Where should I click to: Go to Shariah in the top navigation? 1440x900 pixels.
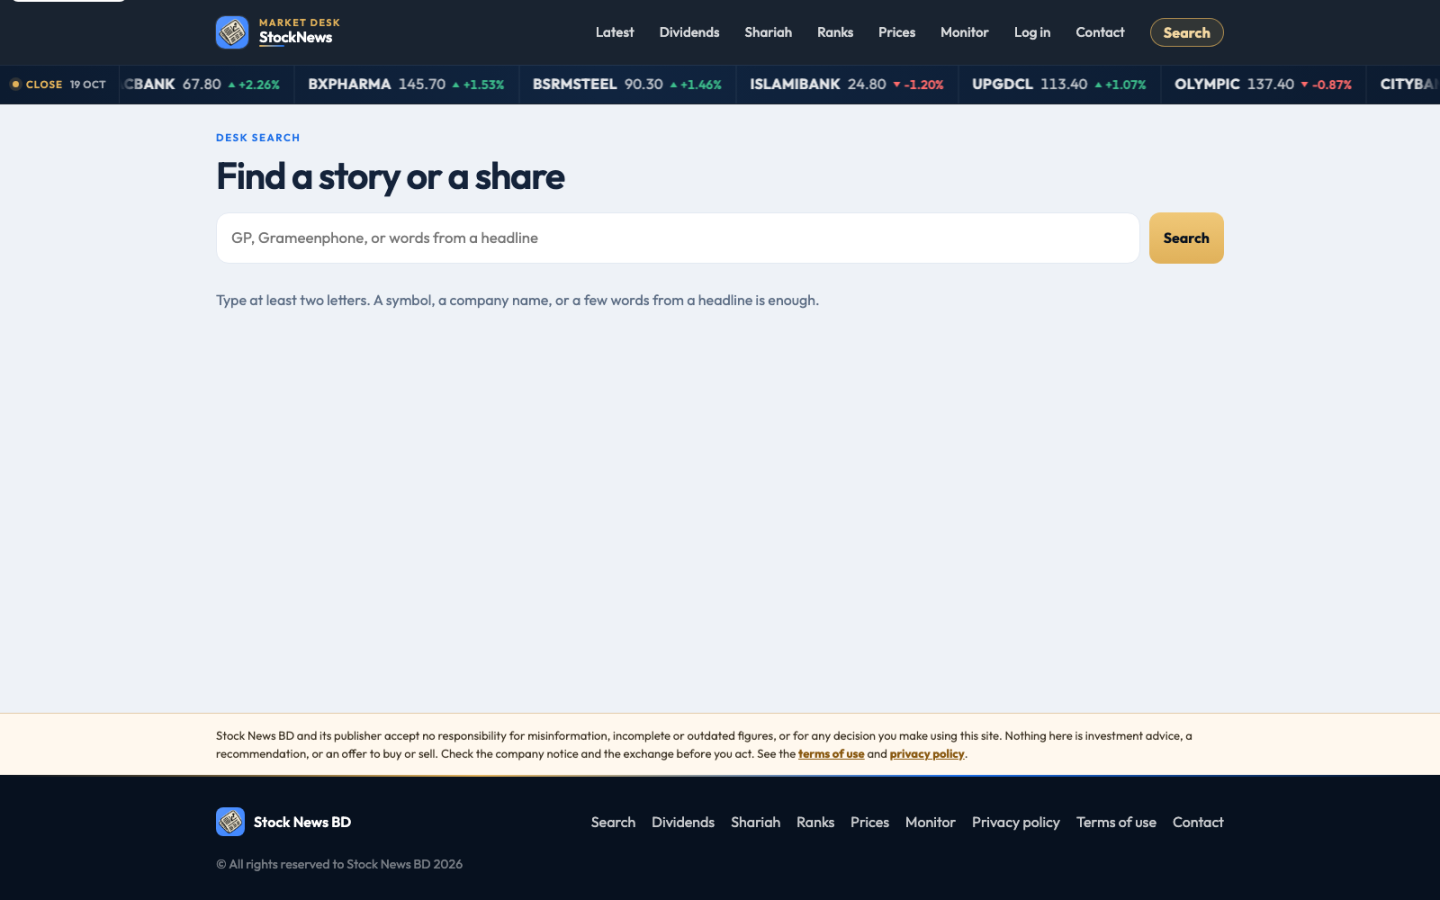pyautogui.click(x=768, y=32)
